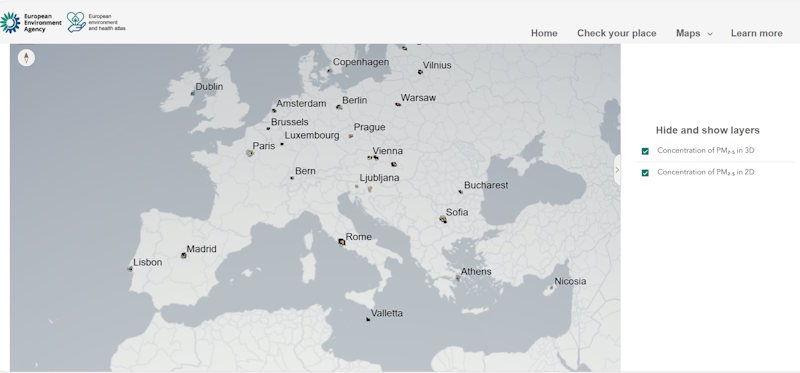The width and height of the screenshot is (800, 373).
Task: Select the Vilnius map marker
Action: click(x=420, y=72)
